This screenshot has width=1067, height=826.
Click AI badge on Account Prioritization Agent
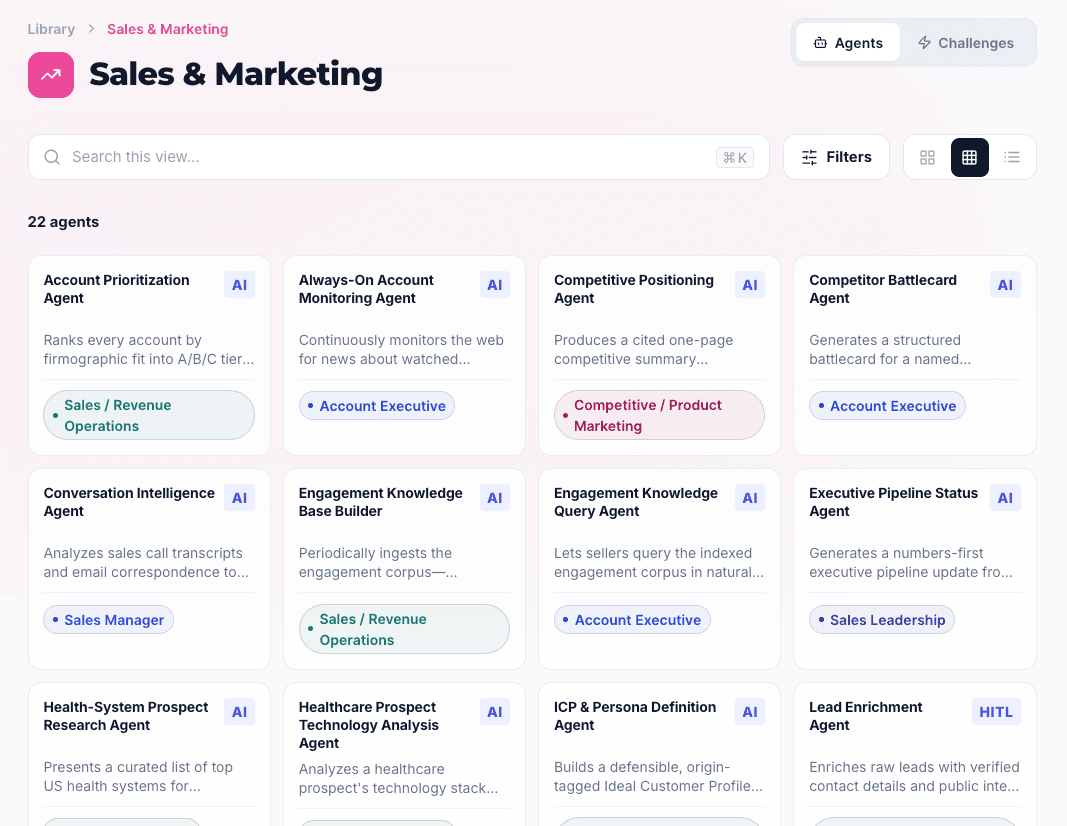240,285
